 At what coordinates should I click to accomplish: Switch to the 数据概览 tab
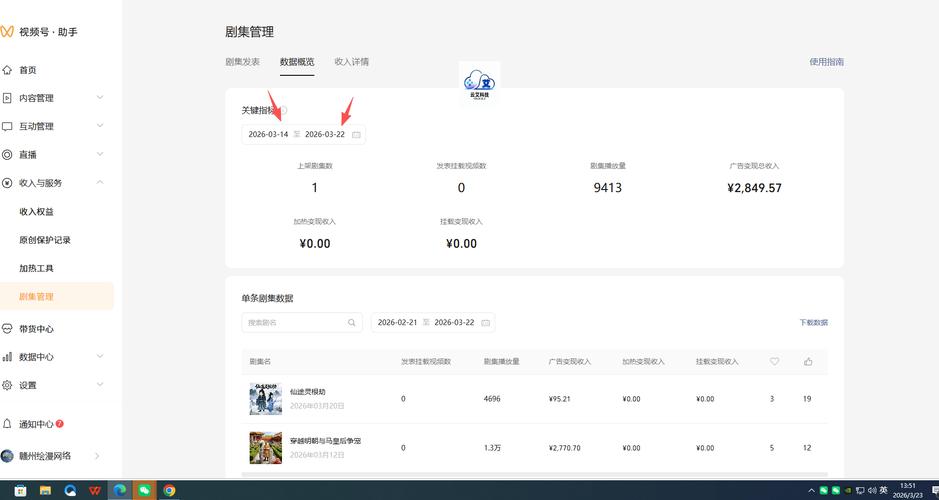(x=297, y=62)
